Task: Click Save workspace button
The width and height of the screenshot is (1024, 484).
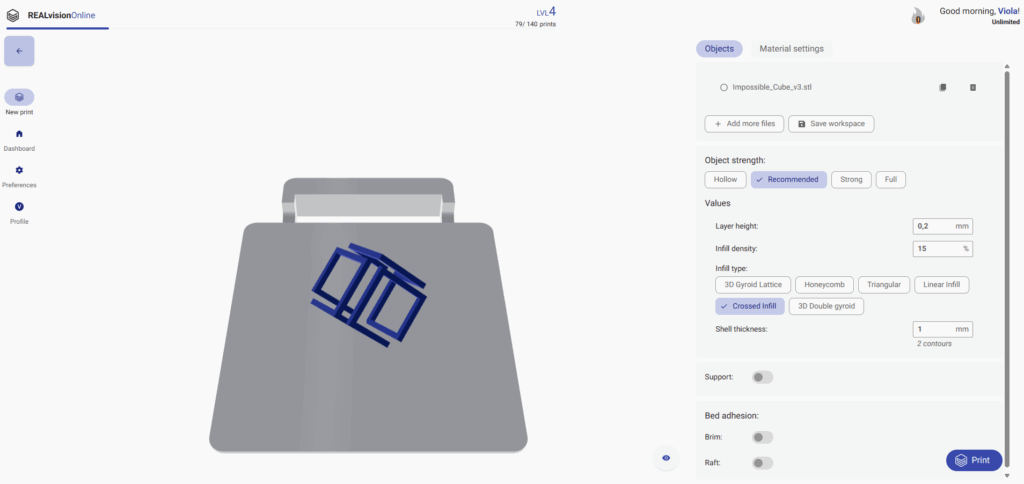Action: click(831, 123)
